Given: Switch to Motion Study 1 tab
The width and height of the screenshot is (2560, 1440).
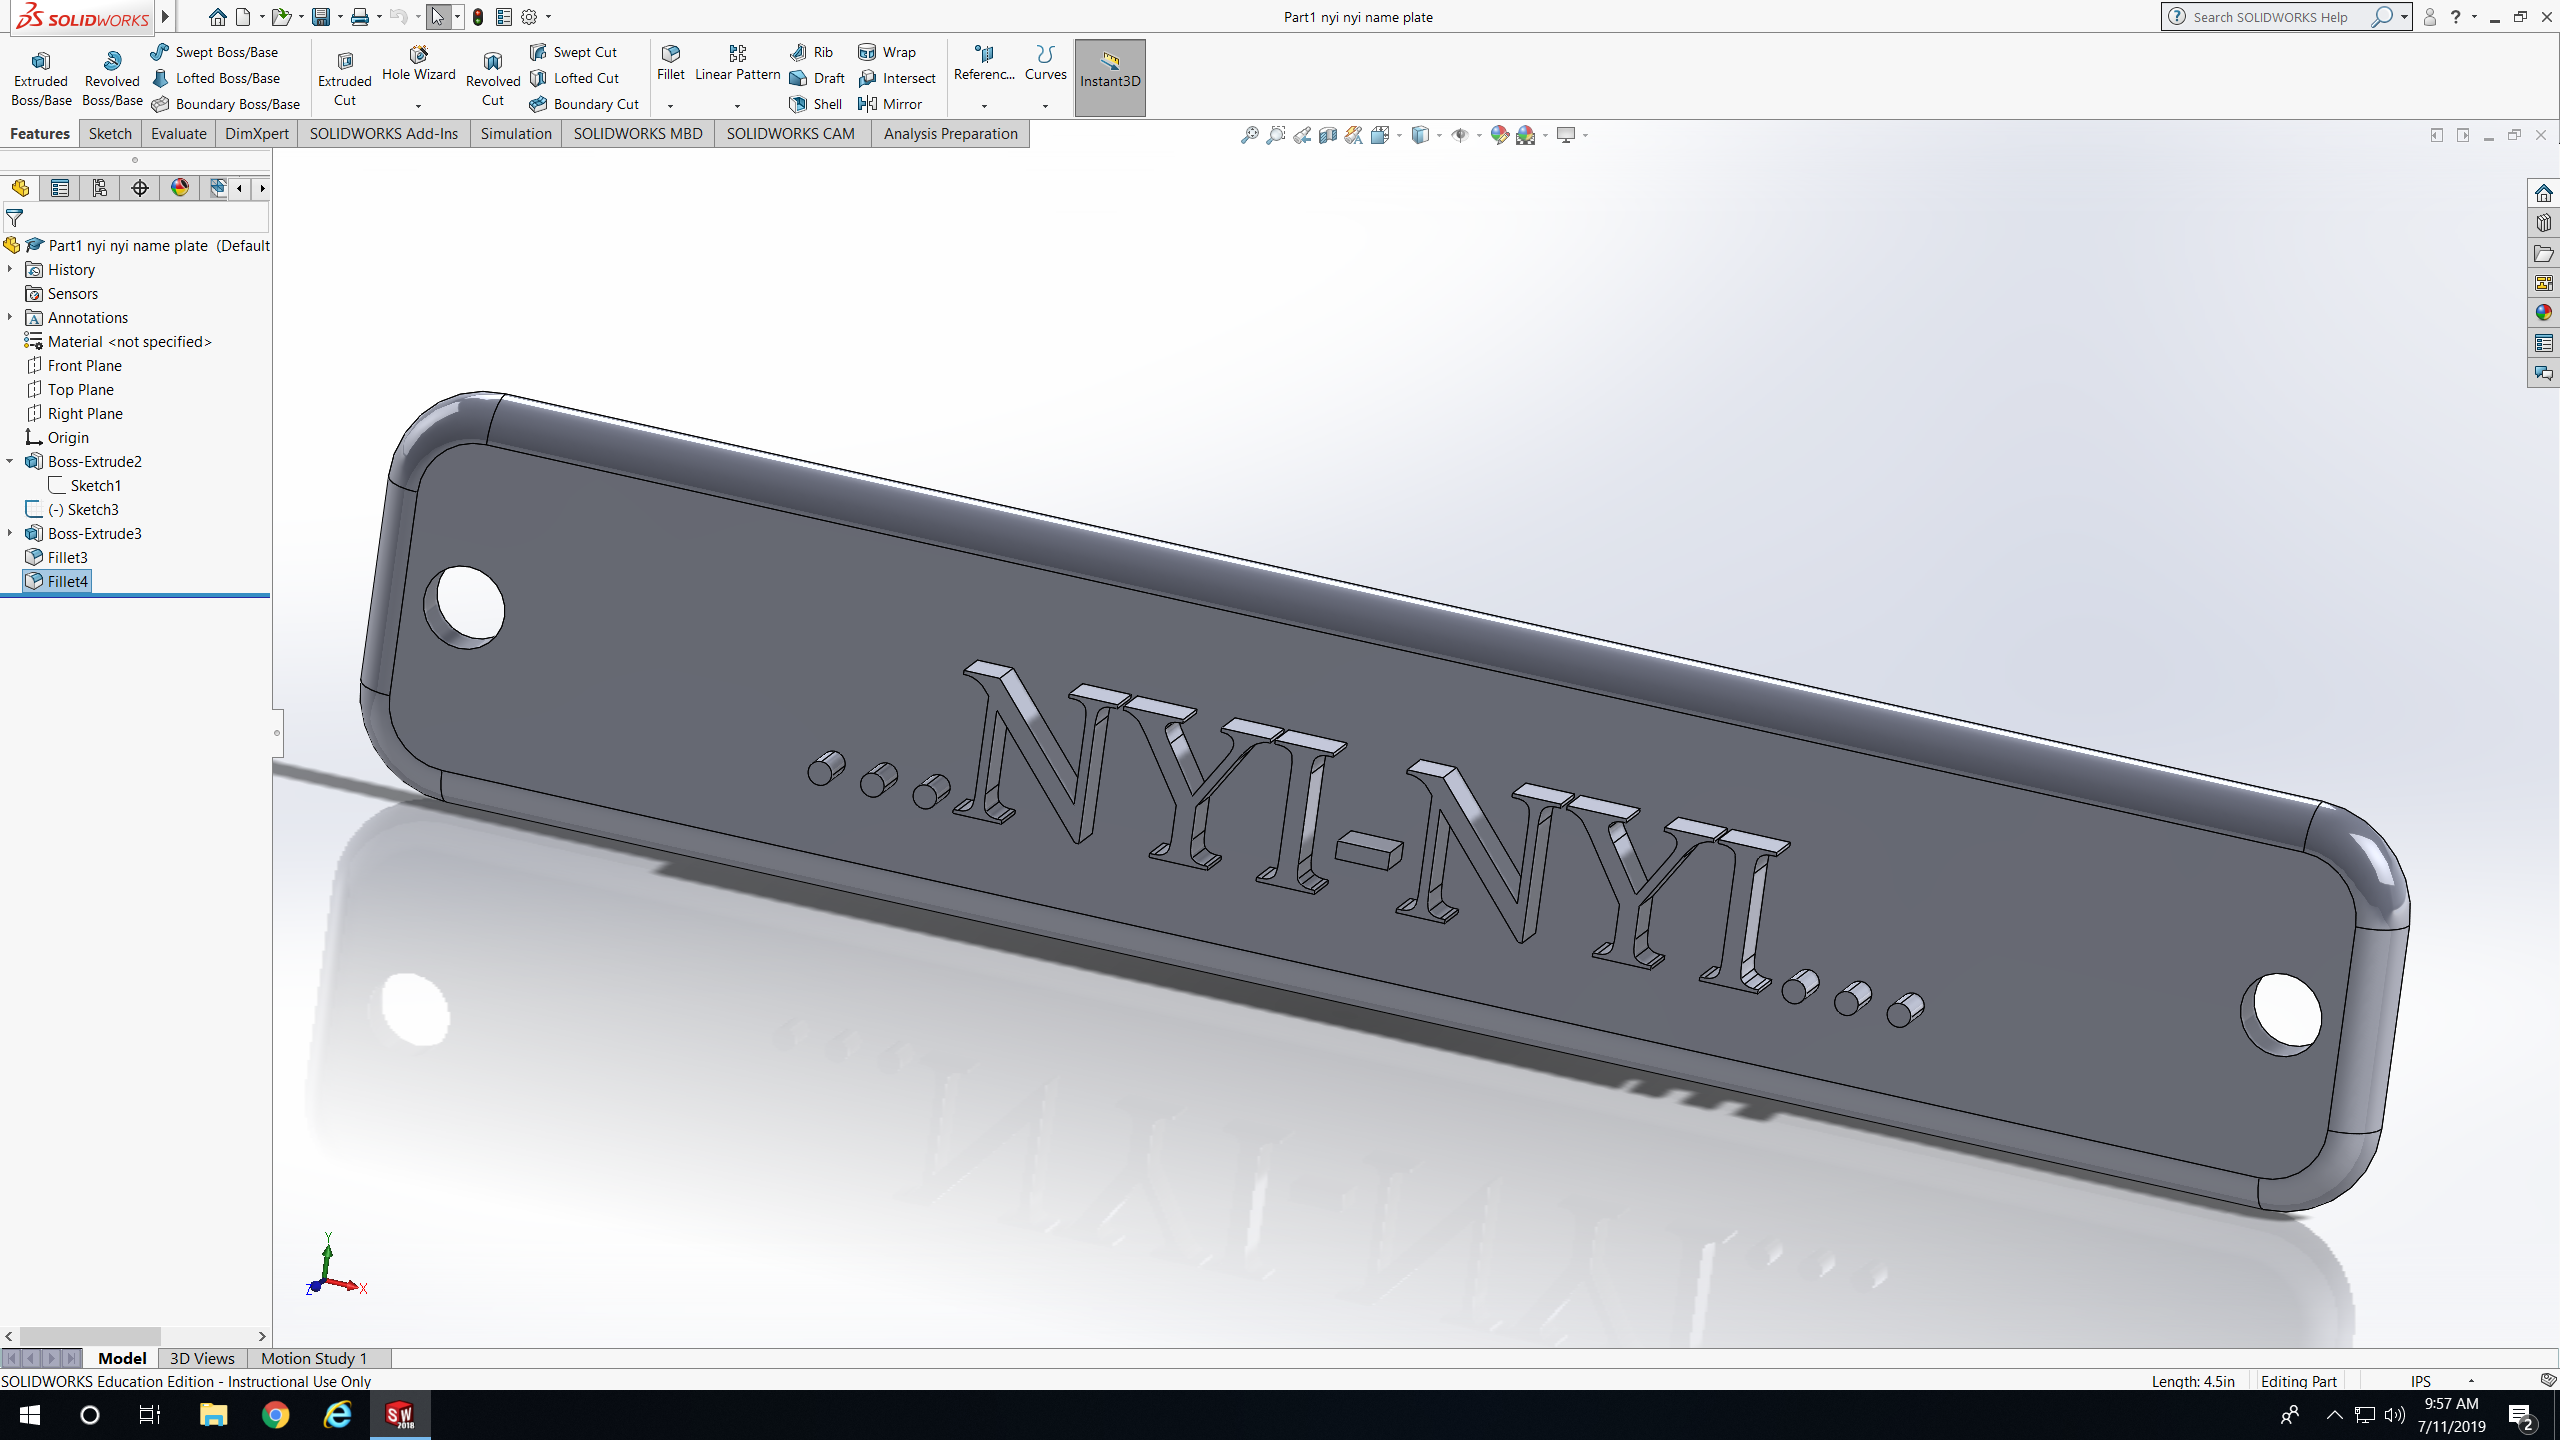Looking at the screenshot, I should (314, 1358).
